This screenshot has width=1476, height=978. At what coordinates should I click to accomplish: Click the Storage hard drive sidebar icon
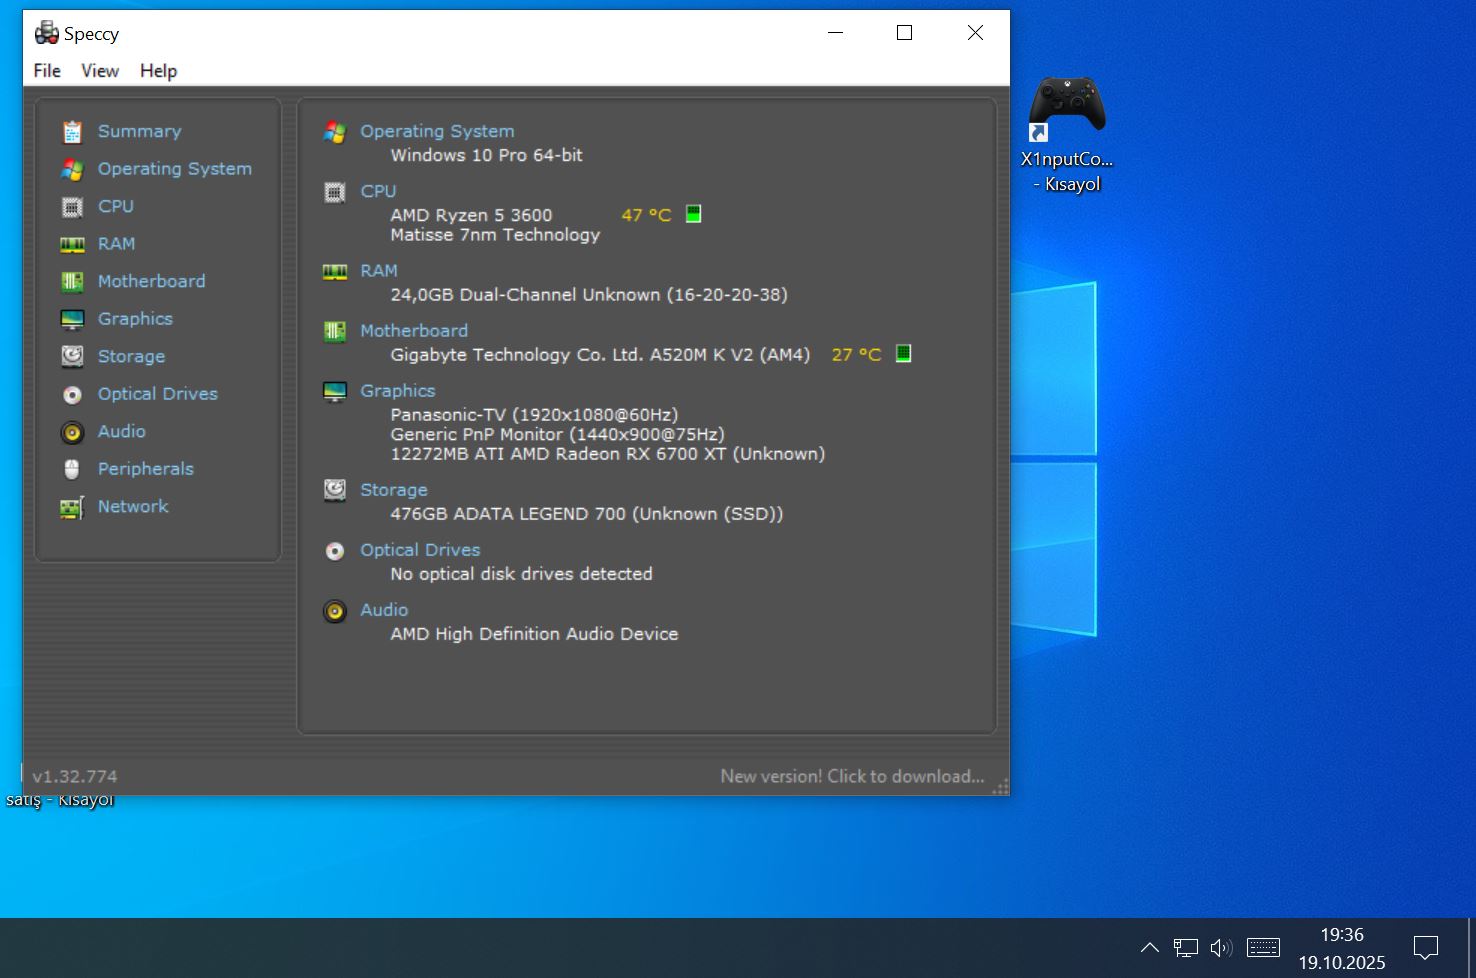[x=72, y=357]
